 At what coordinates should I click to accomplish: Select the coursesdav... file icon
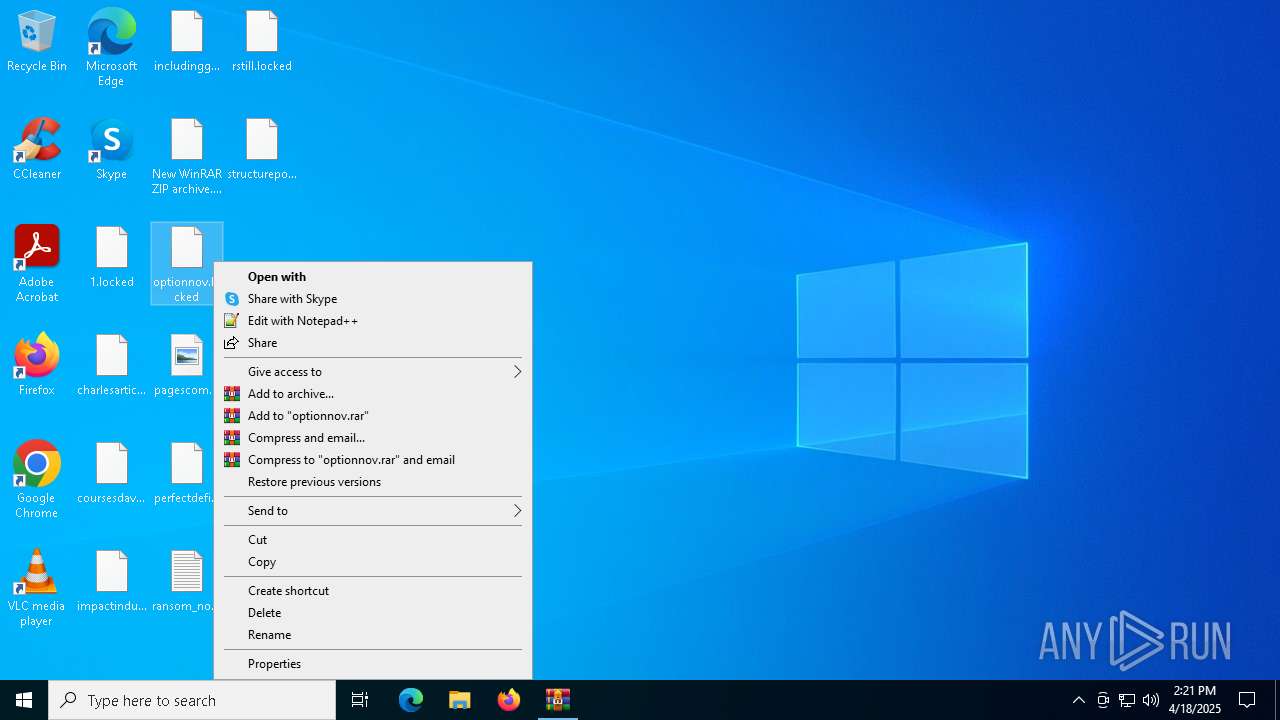(x=111, y=473)
